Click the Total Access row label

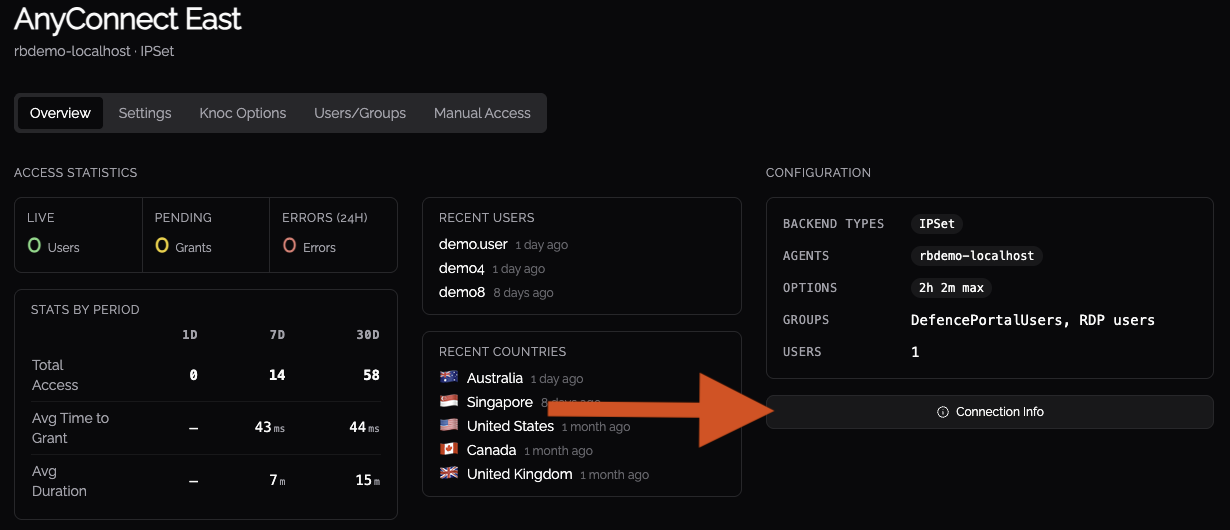click(55, 375)
